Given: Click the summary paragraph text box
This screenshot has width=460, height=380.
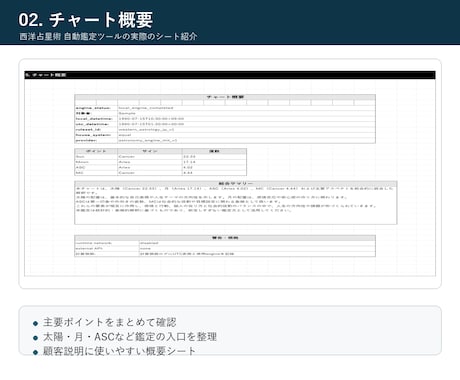Looking at the screenshot, I should pos(236,205).
